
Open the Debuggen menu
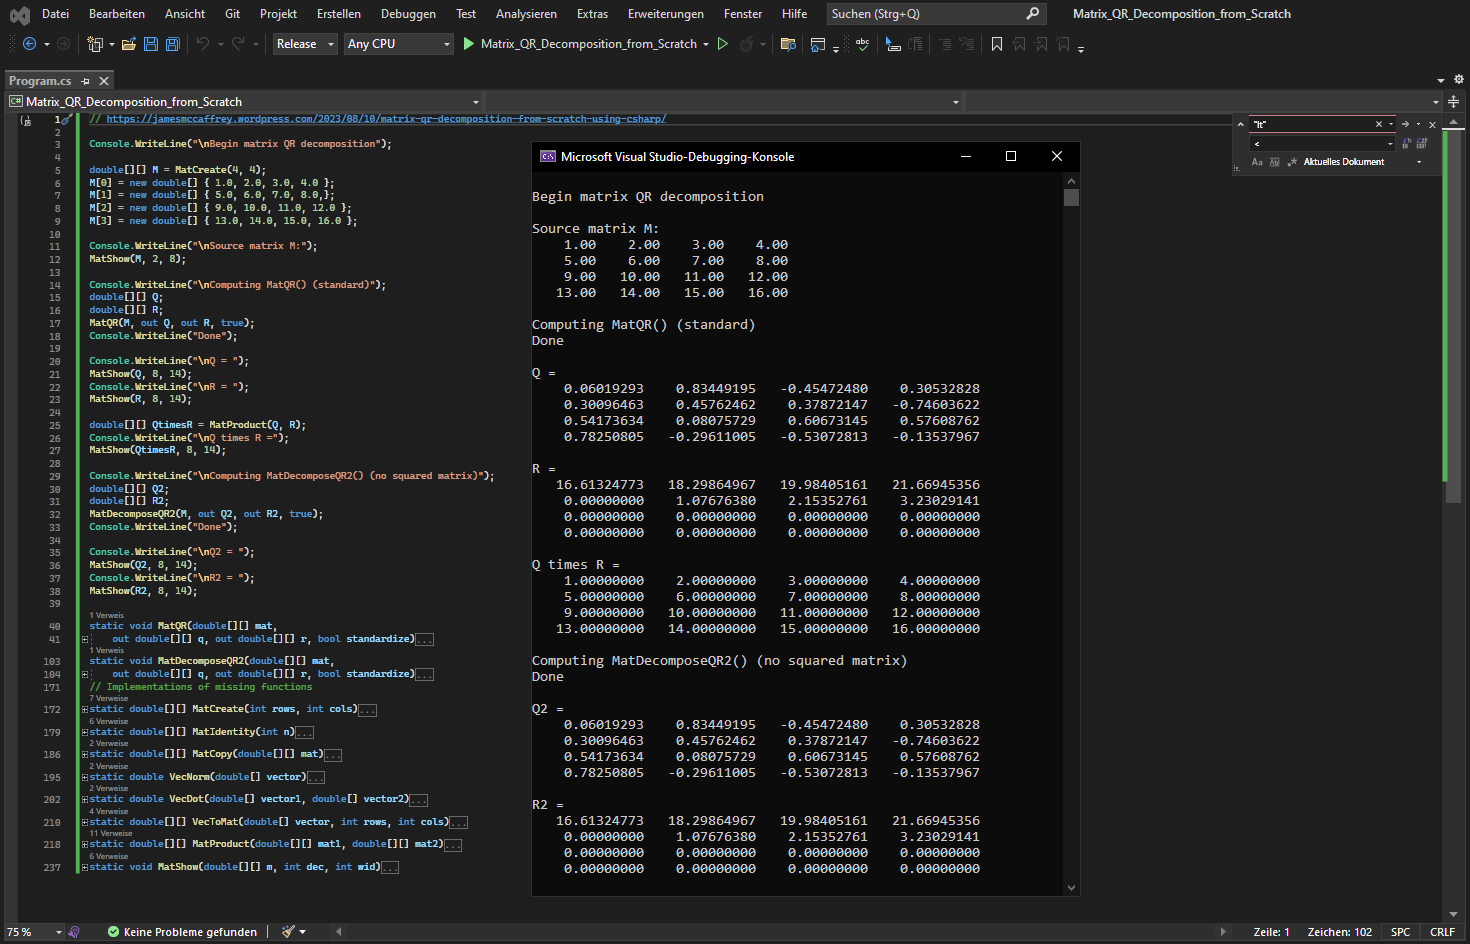(x=408, y=14)
